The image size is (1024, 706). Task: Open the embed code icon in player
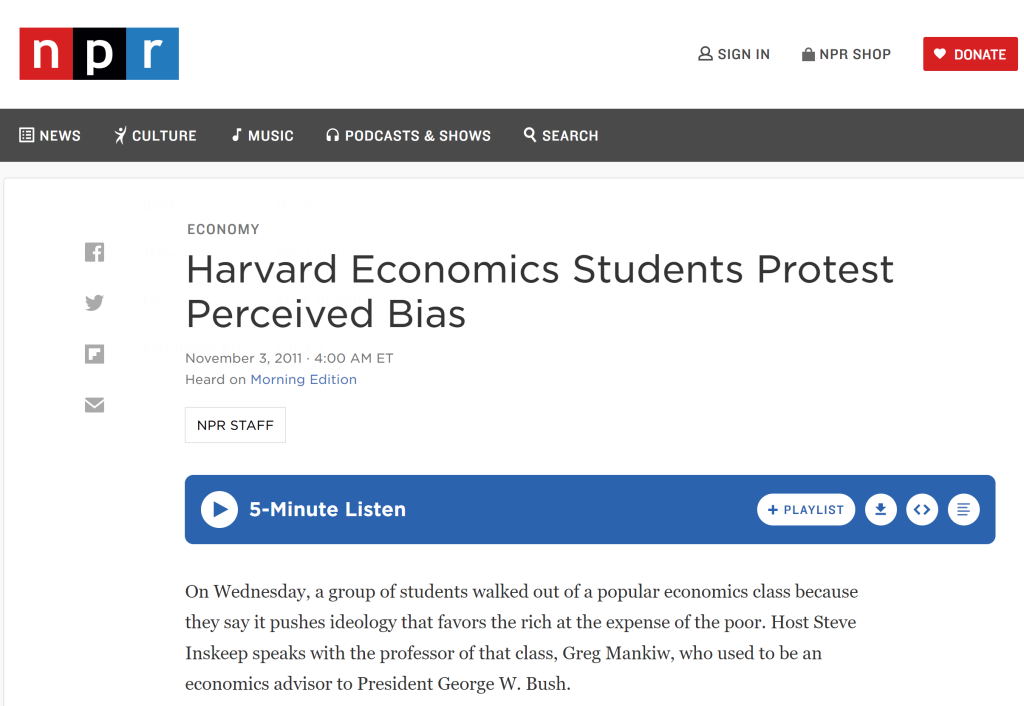point(922,509)
